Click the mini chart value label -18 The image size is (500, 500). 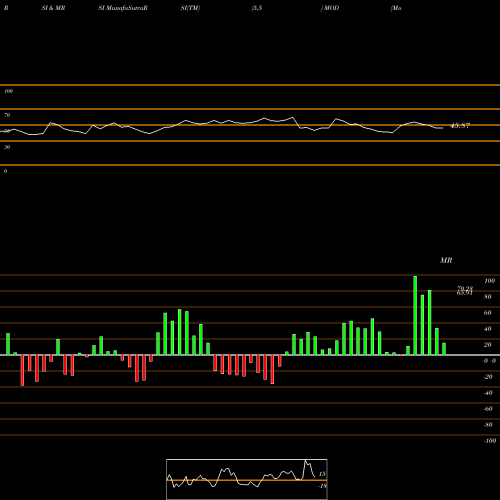click(x=322, y=486)
